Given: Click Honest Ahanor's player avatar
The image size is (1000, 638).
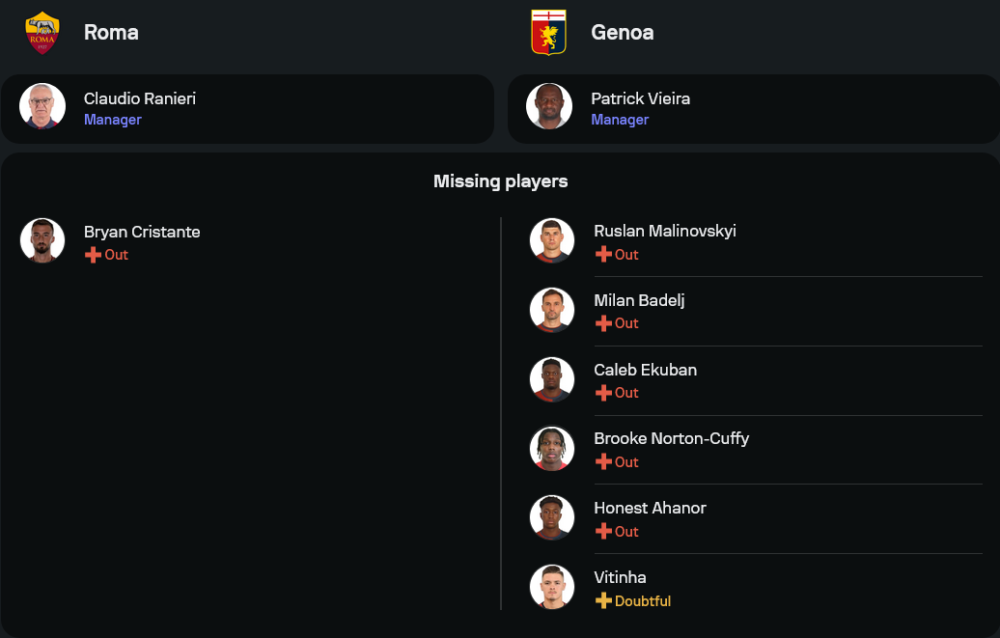Looking at the screenshot, I should pyautogui.click(x=552, y=518).
